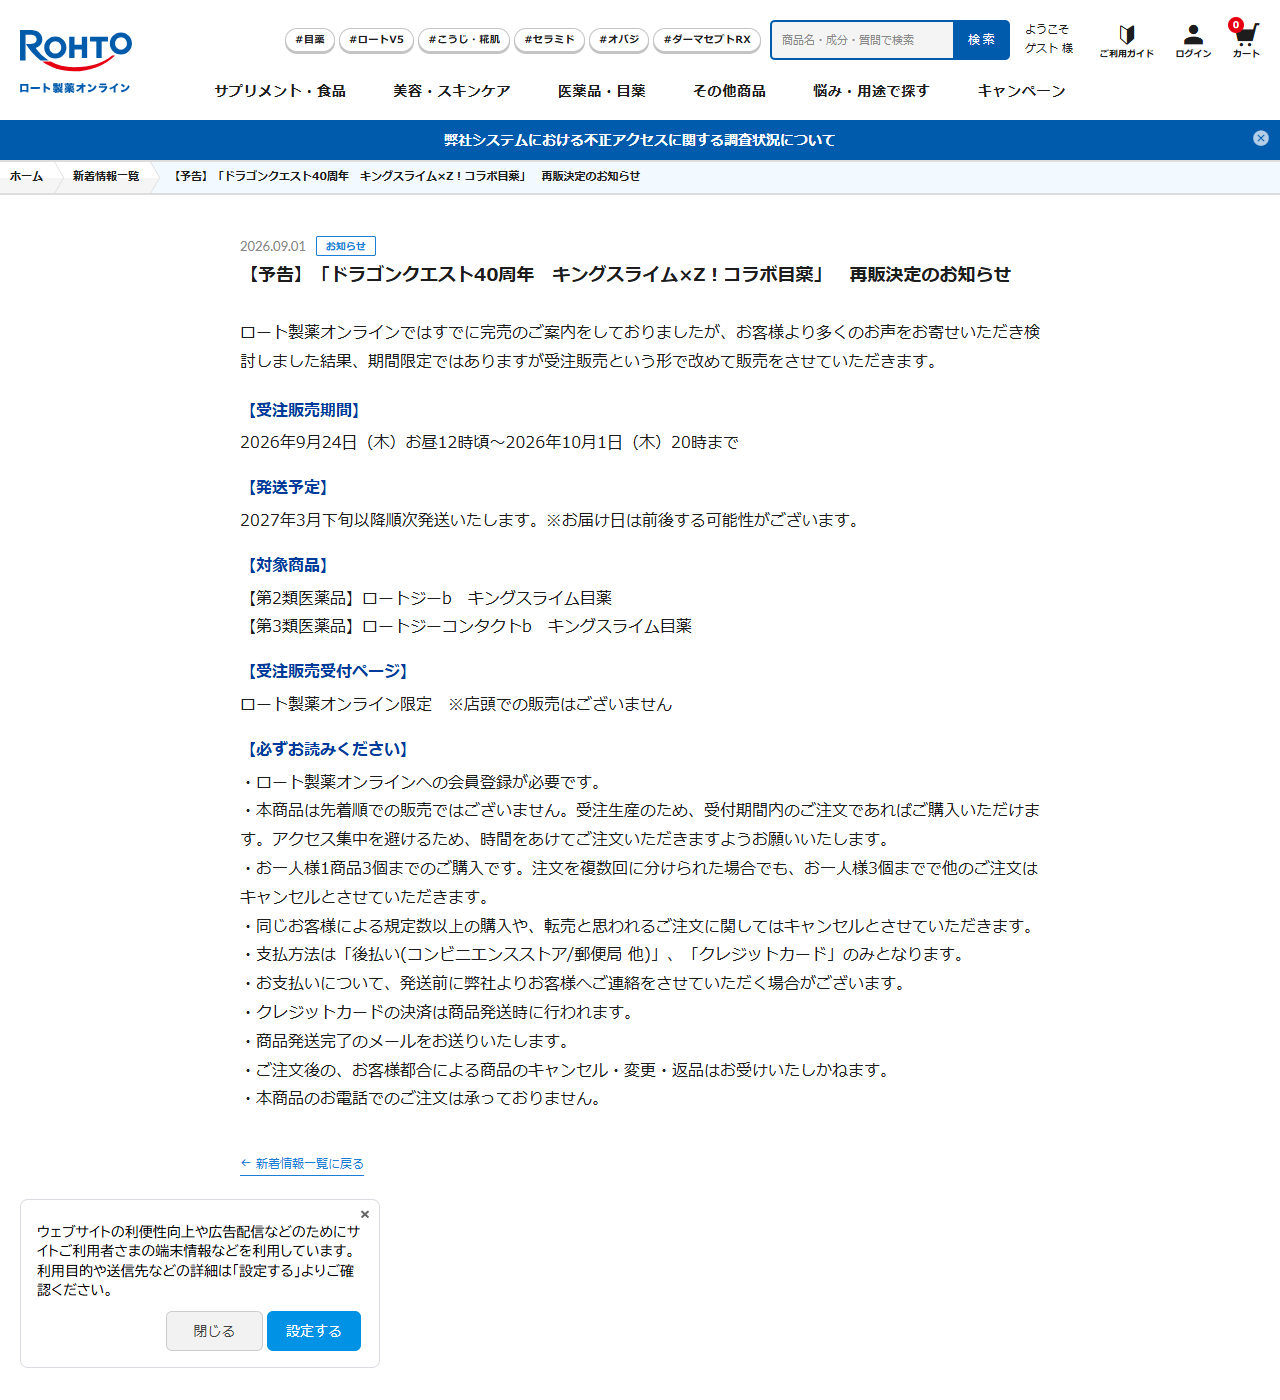Click the 【必ずお読みください】 heading
Viewport: 1280px width, 1400px height.
(x=328, y=749)
